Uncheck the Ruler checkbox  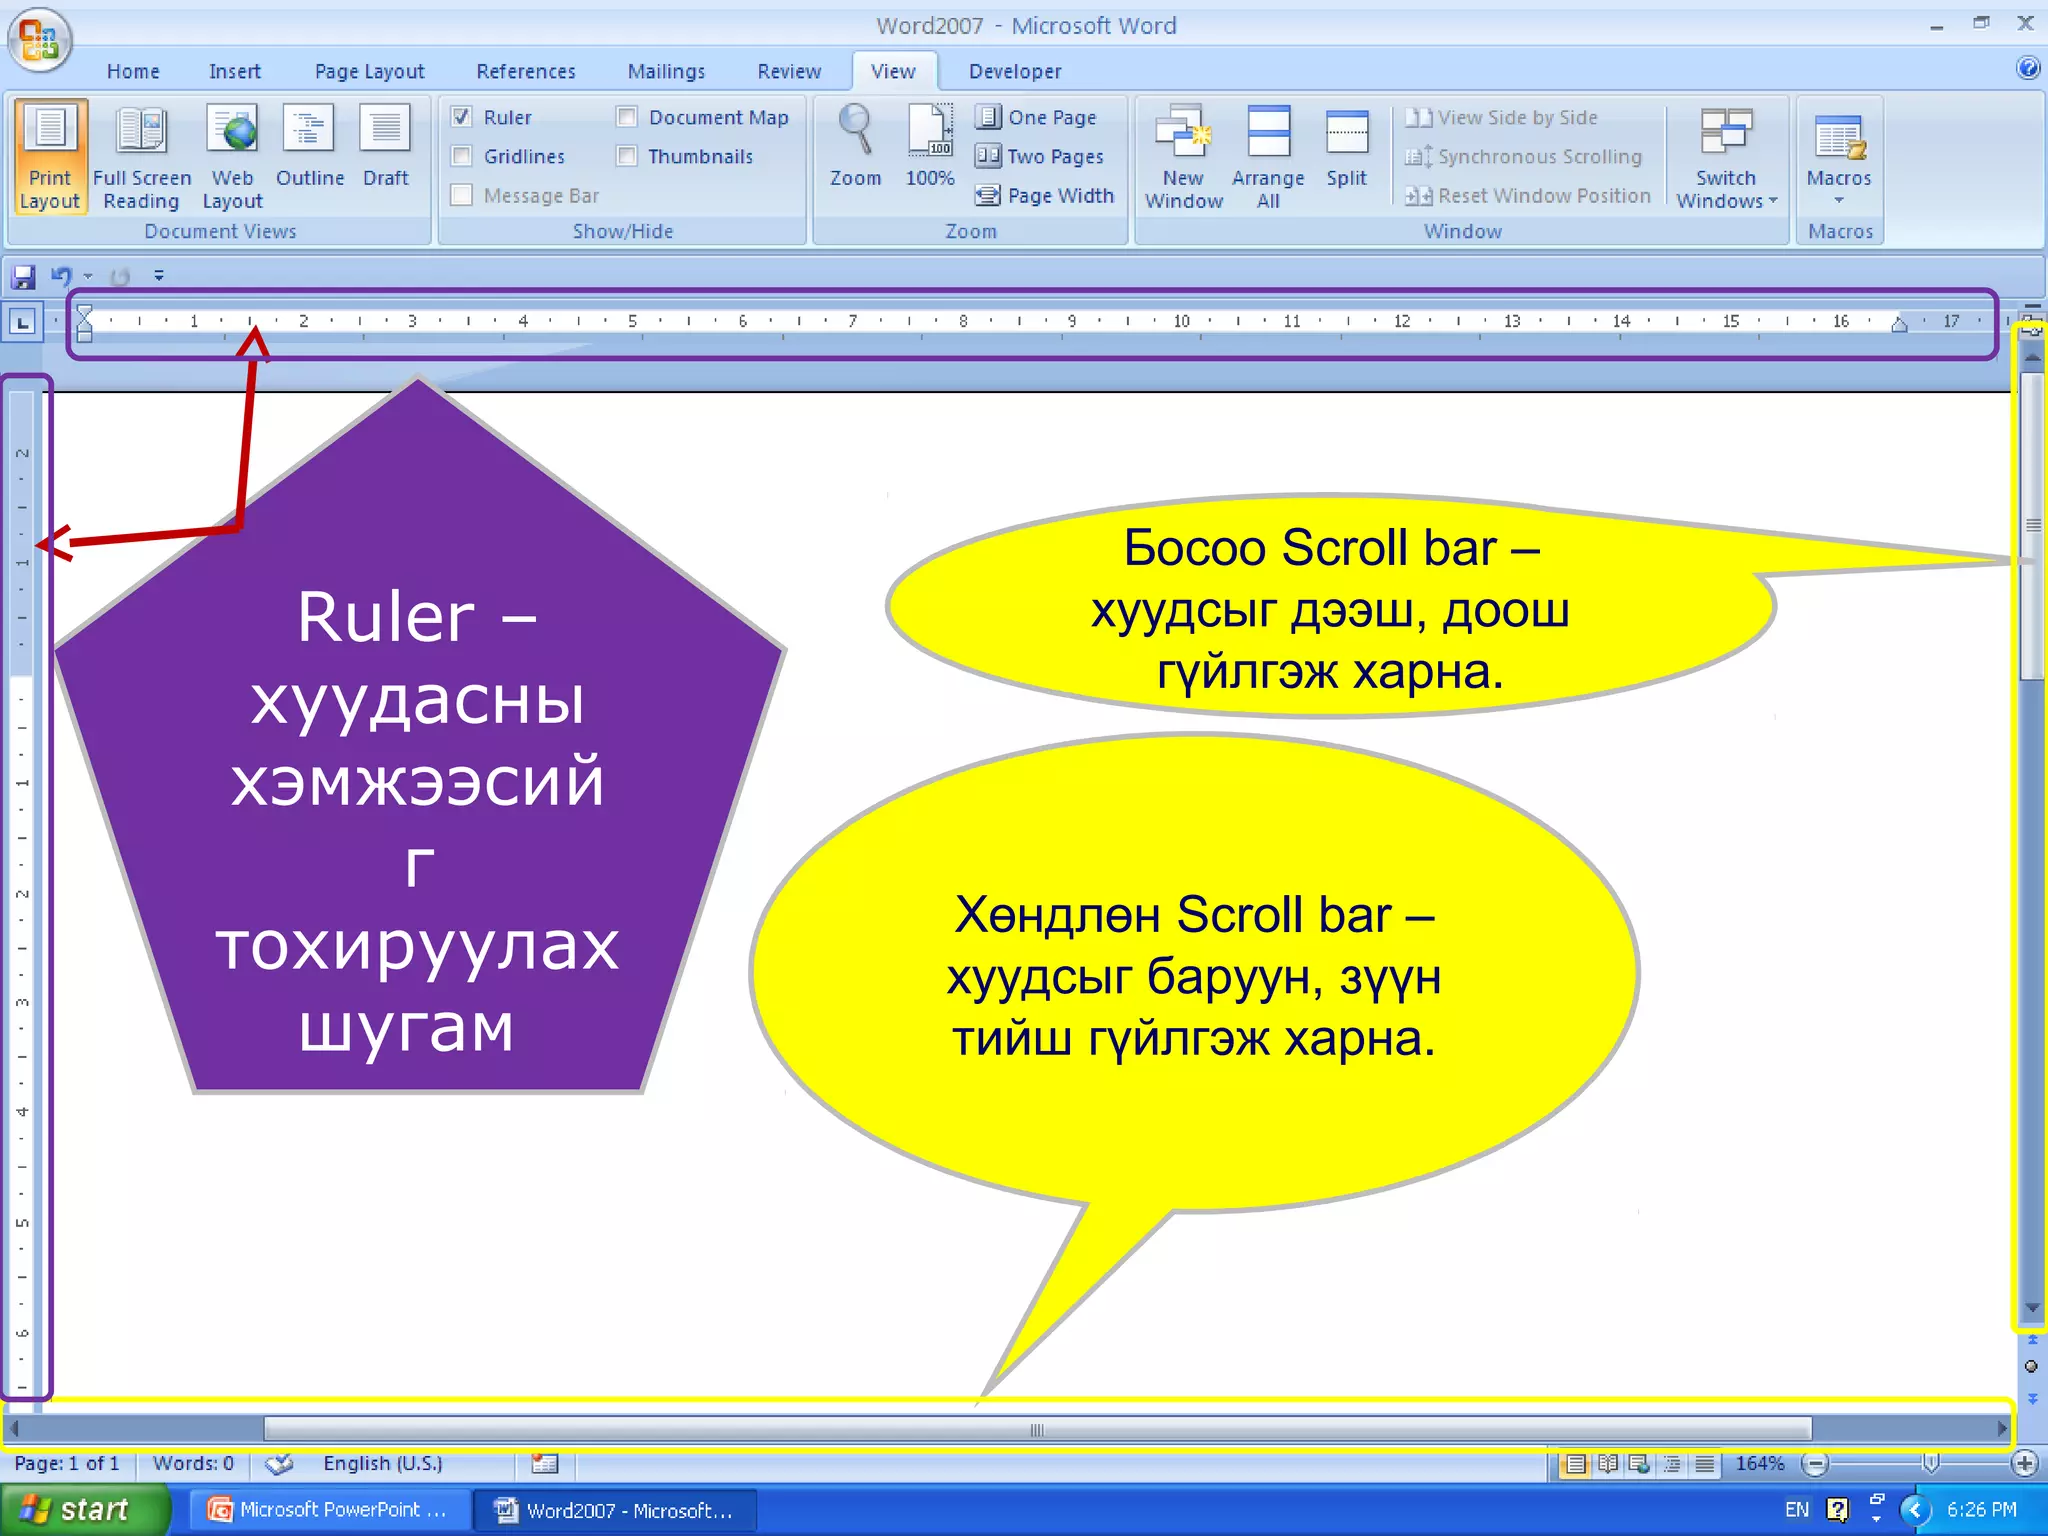coord(462,117)
